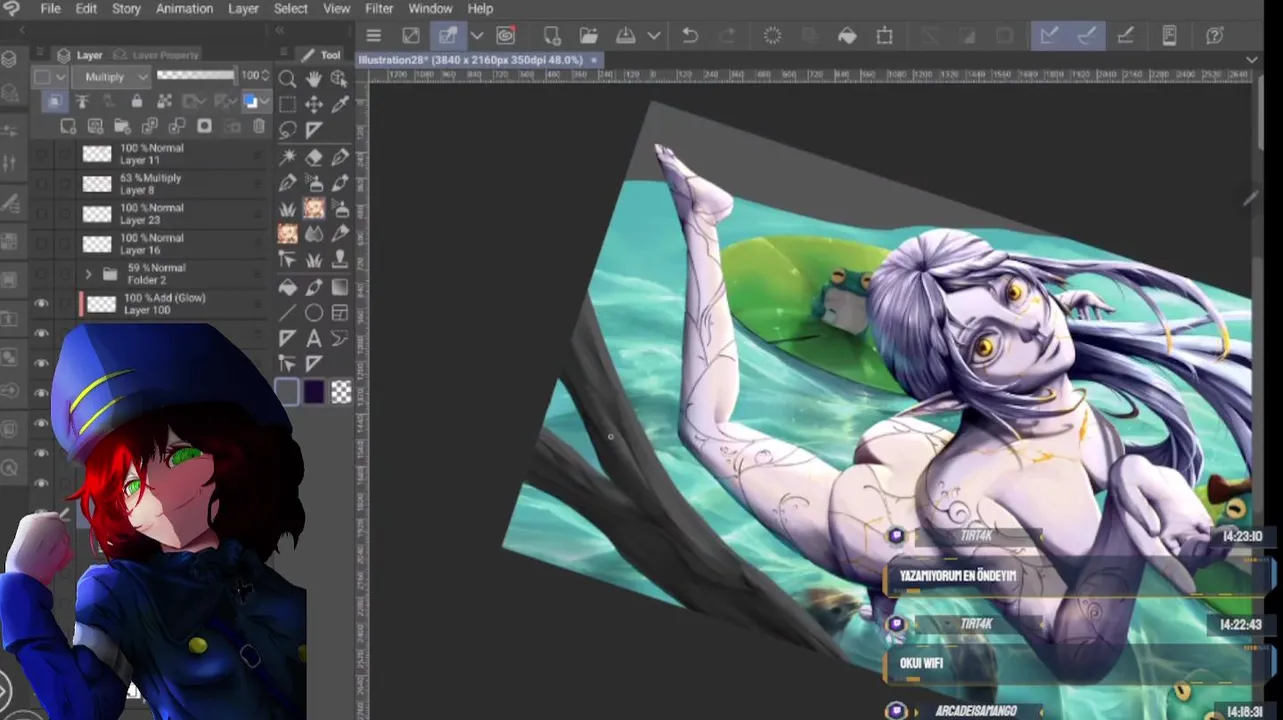Toggle visibility of Layer 23

tap(42, 214)
